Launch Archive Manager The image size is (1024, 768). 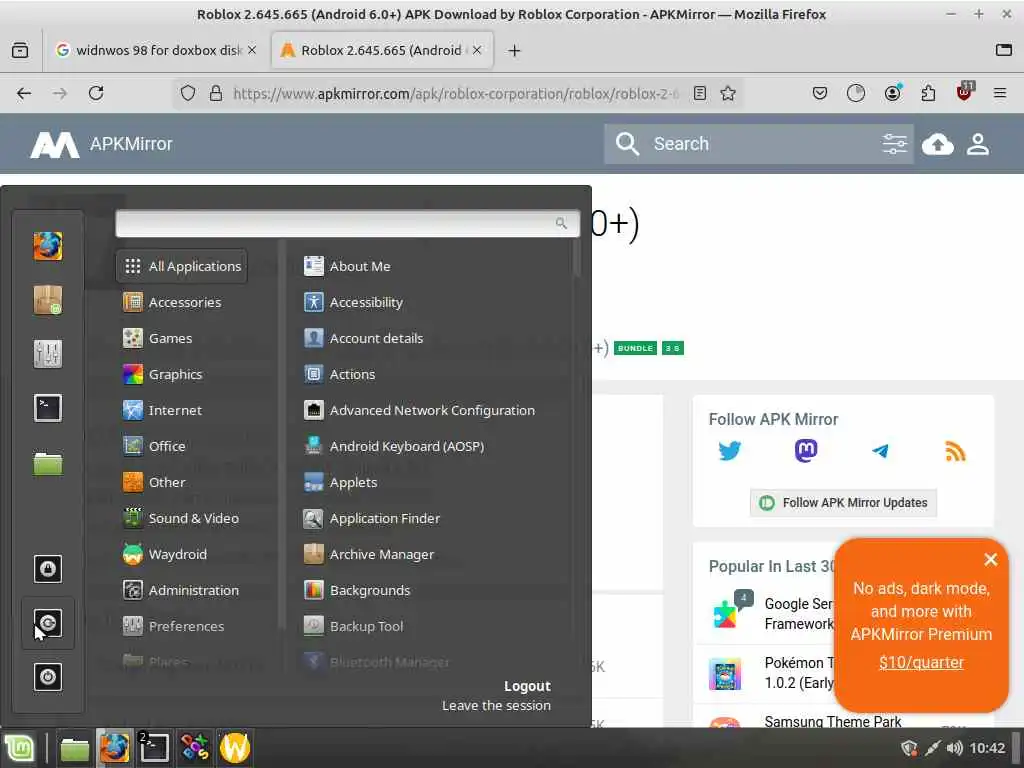coord(434,554)
